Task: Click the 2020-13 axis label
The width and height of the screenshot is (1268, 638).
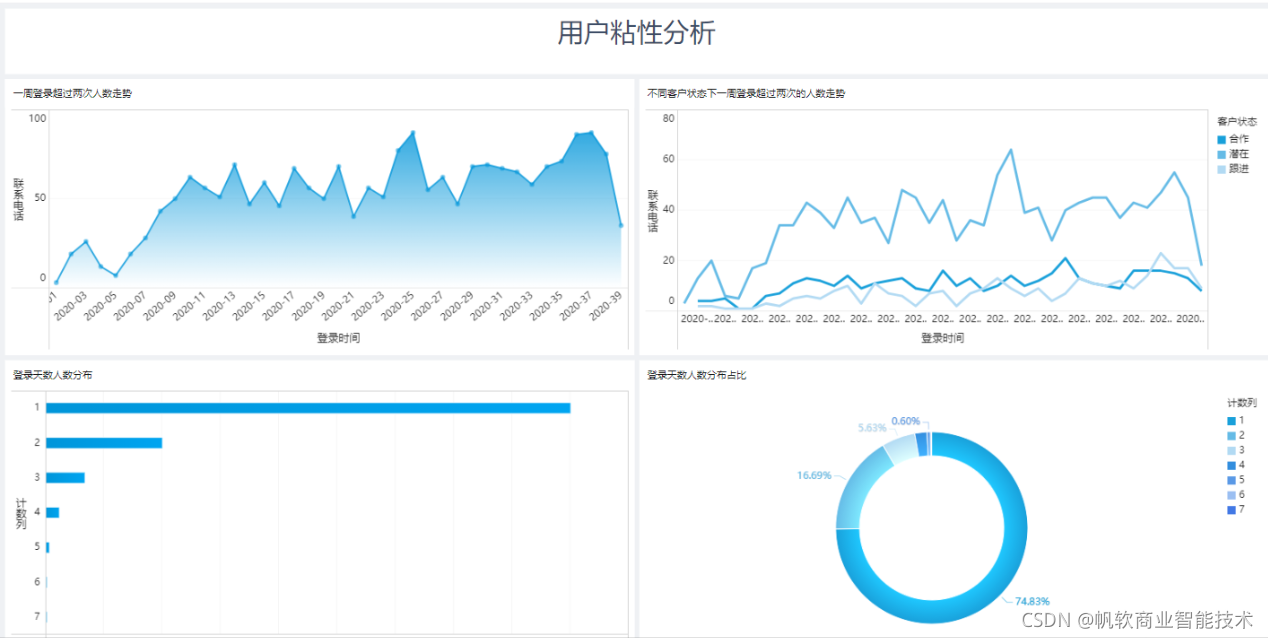Action: pyautogui.click(x=220, y=305)
